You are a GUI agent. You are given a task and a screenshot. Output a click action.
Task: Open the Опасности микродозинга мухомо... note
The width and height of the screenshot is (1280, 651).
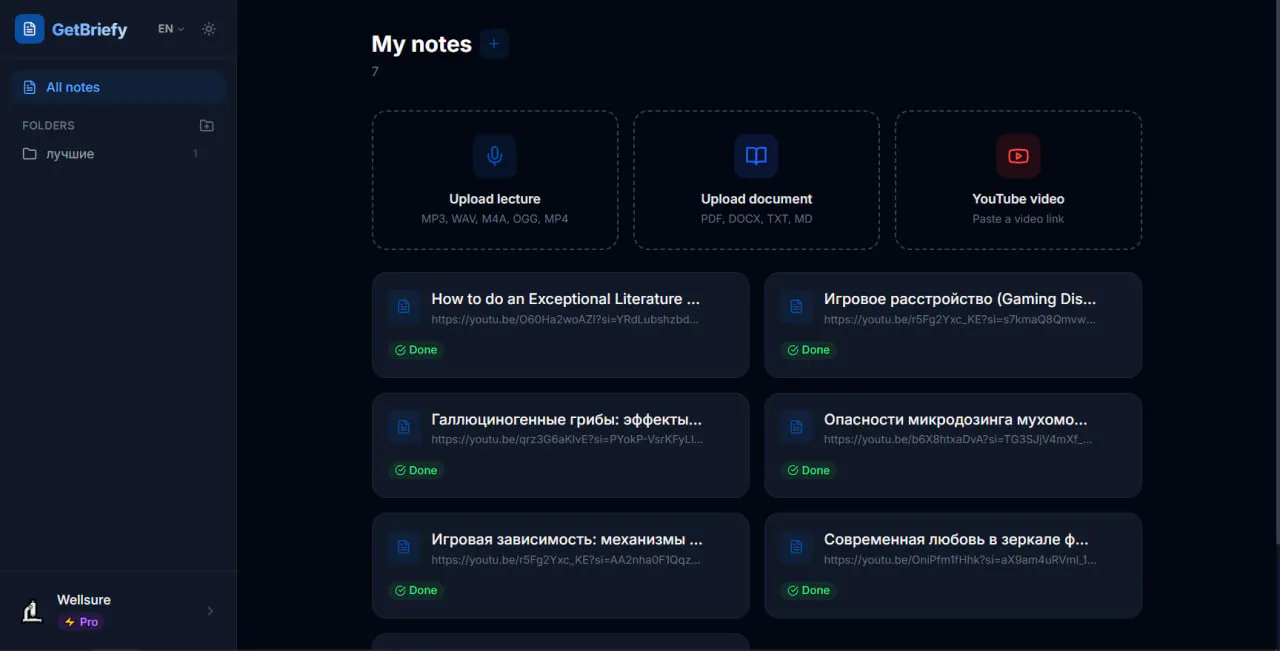(x=953, y=445)
